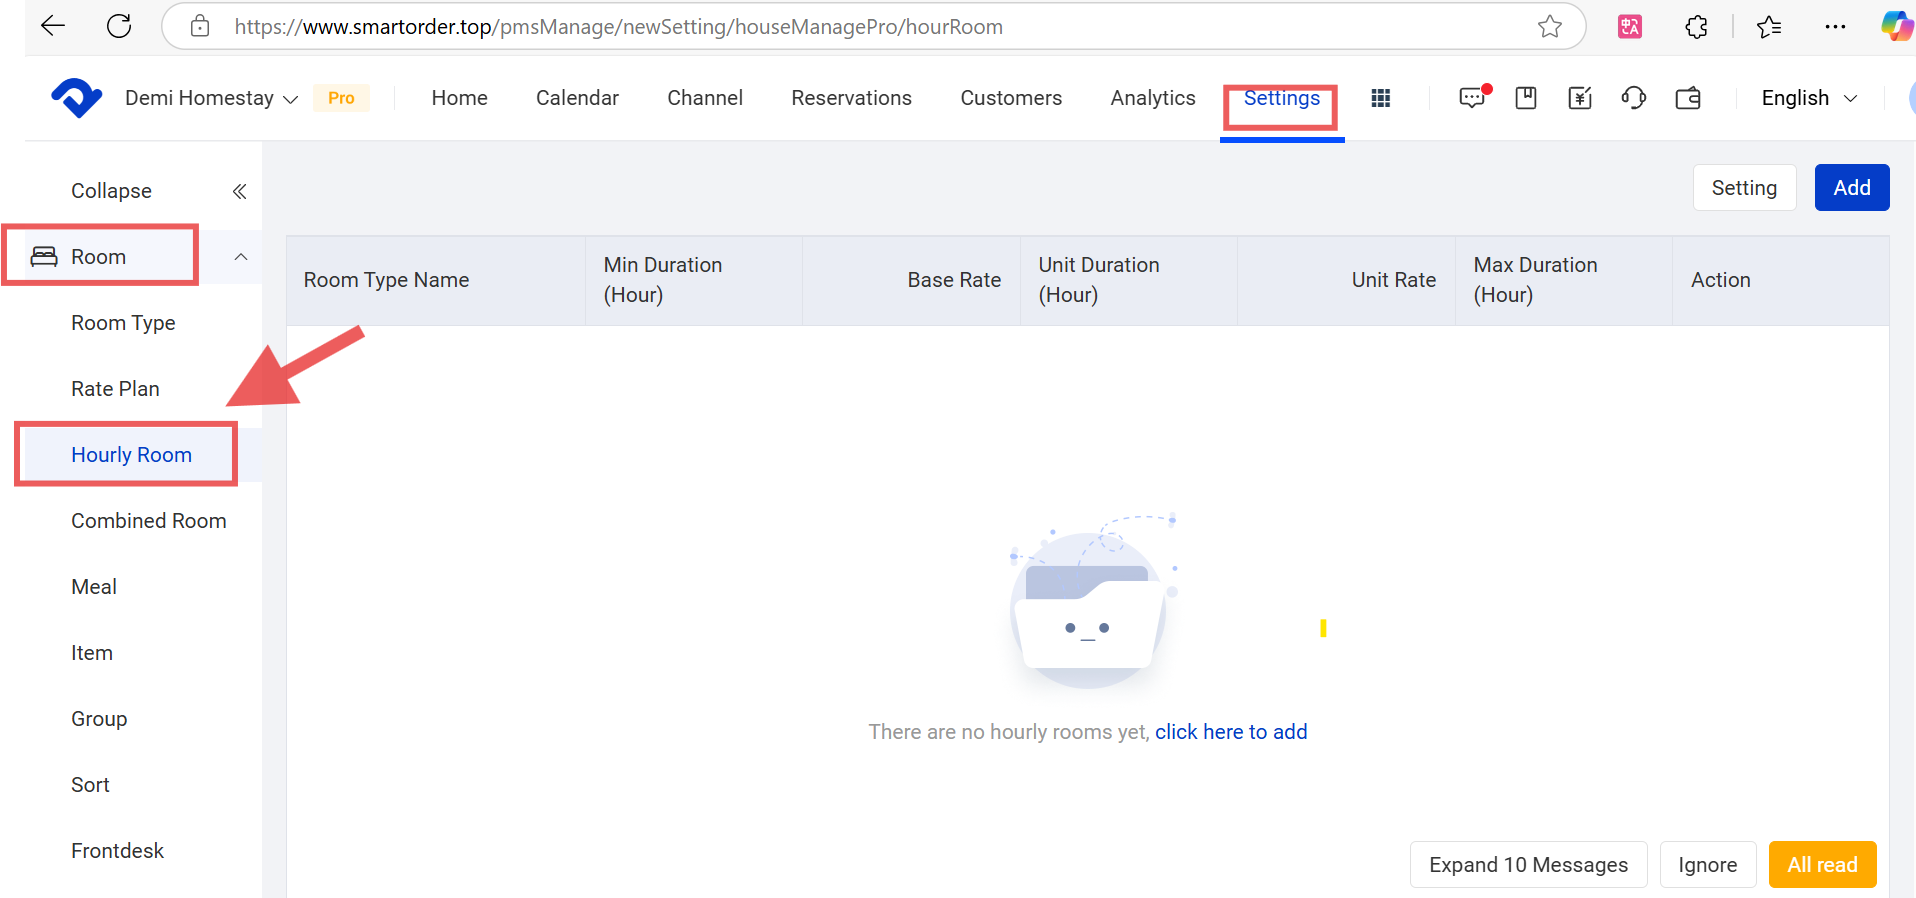The image size is (1916, 898).
Task: Click the blue Add button
Action: click(x=1851, y=188)
